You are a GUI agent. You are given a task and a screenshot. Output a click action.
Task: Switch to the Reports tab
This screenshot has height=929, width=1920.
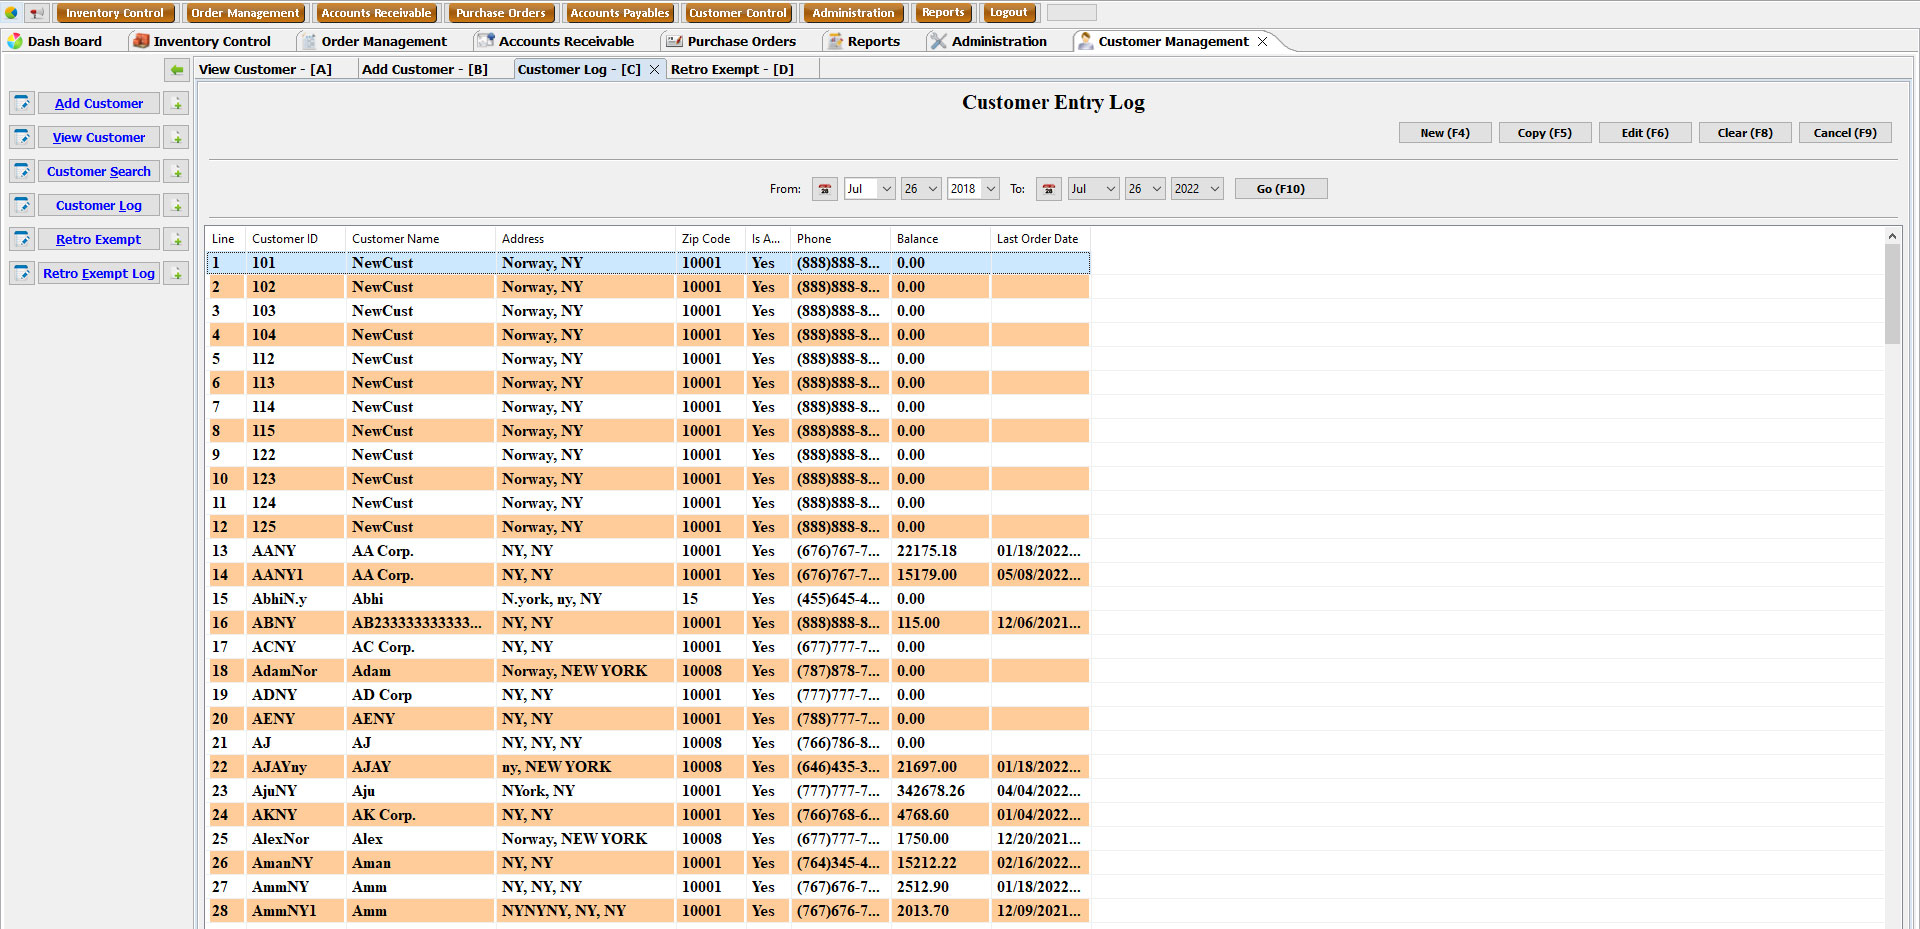click(864, 41)
